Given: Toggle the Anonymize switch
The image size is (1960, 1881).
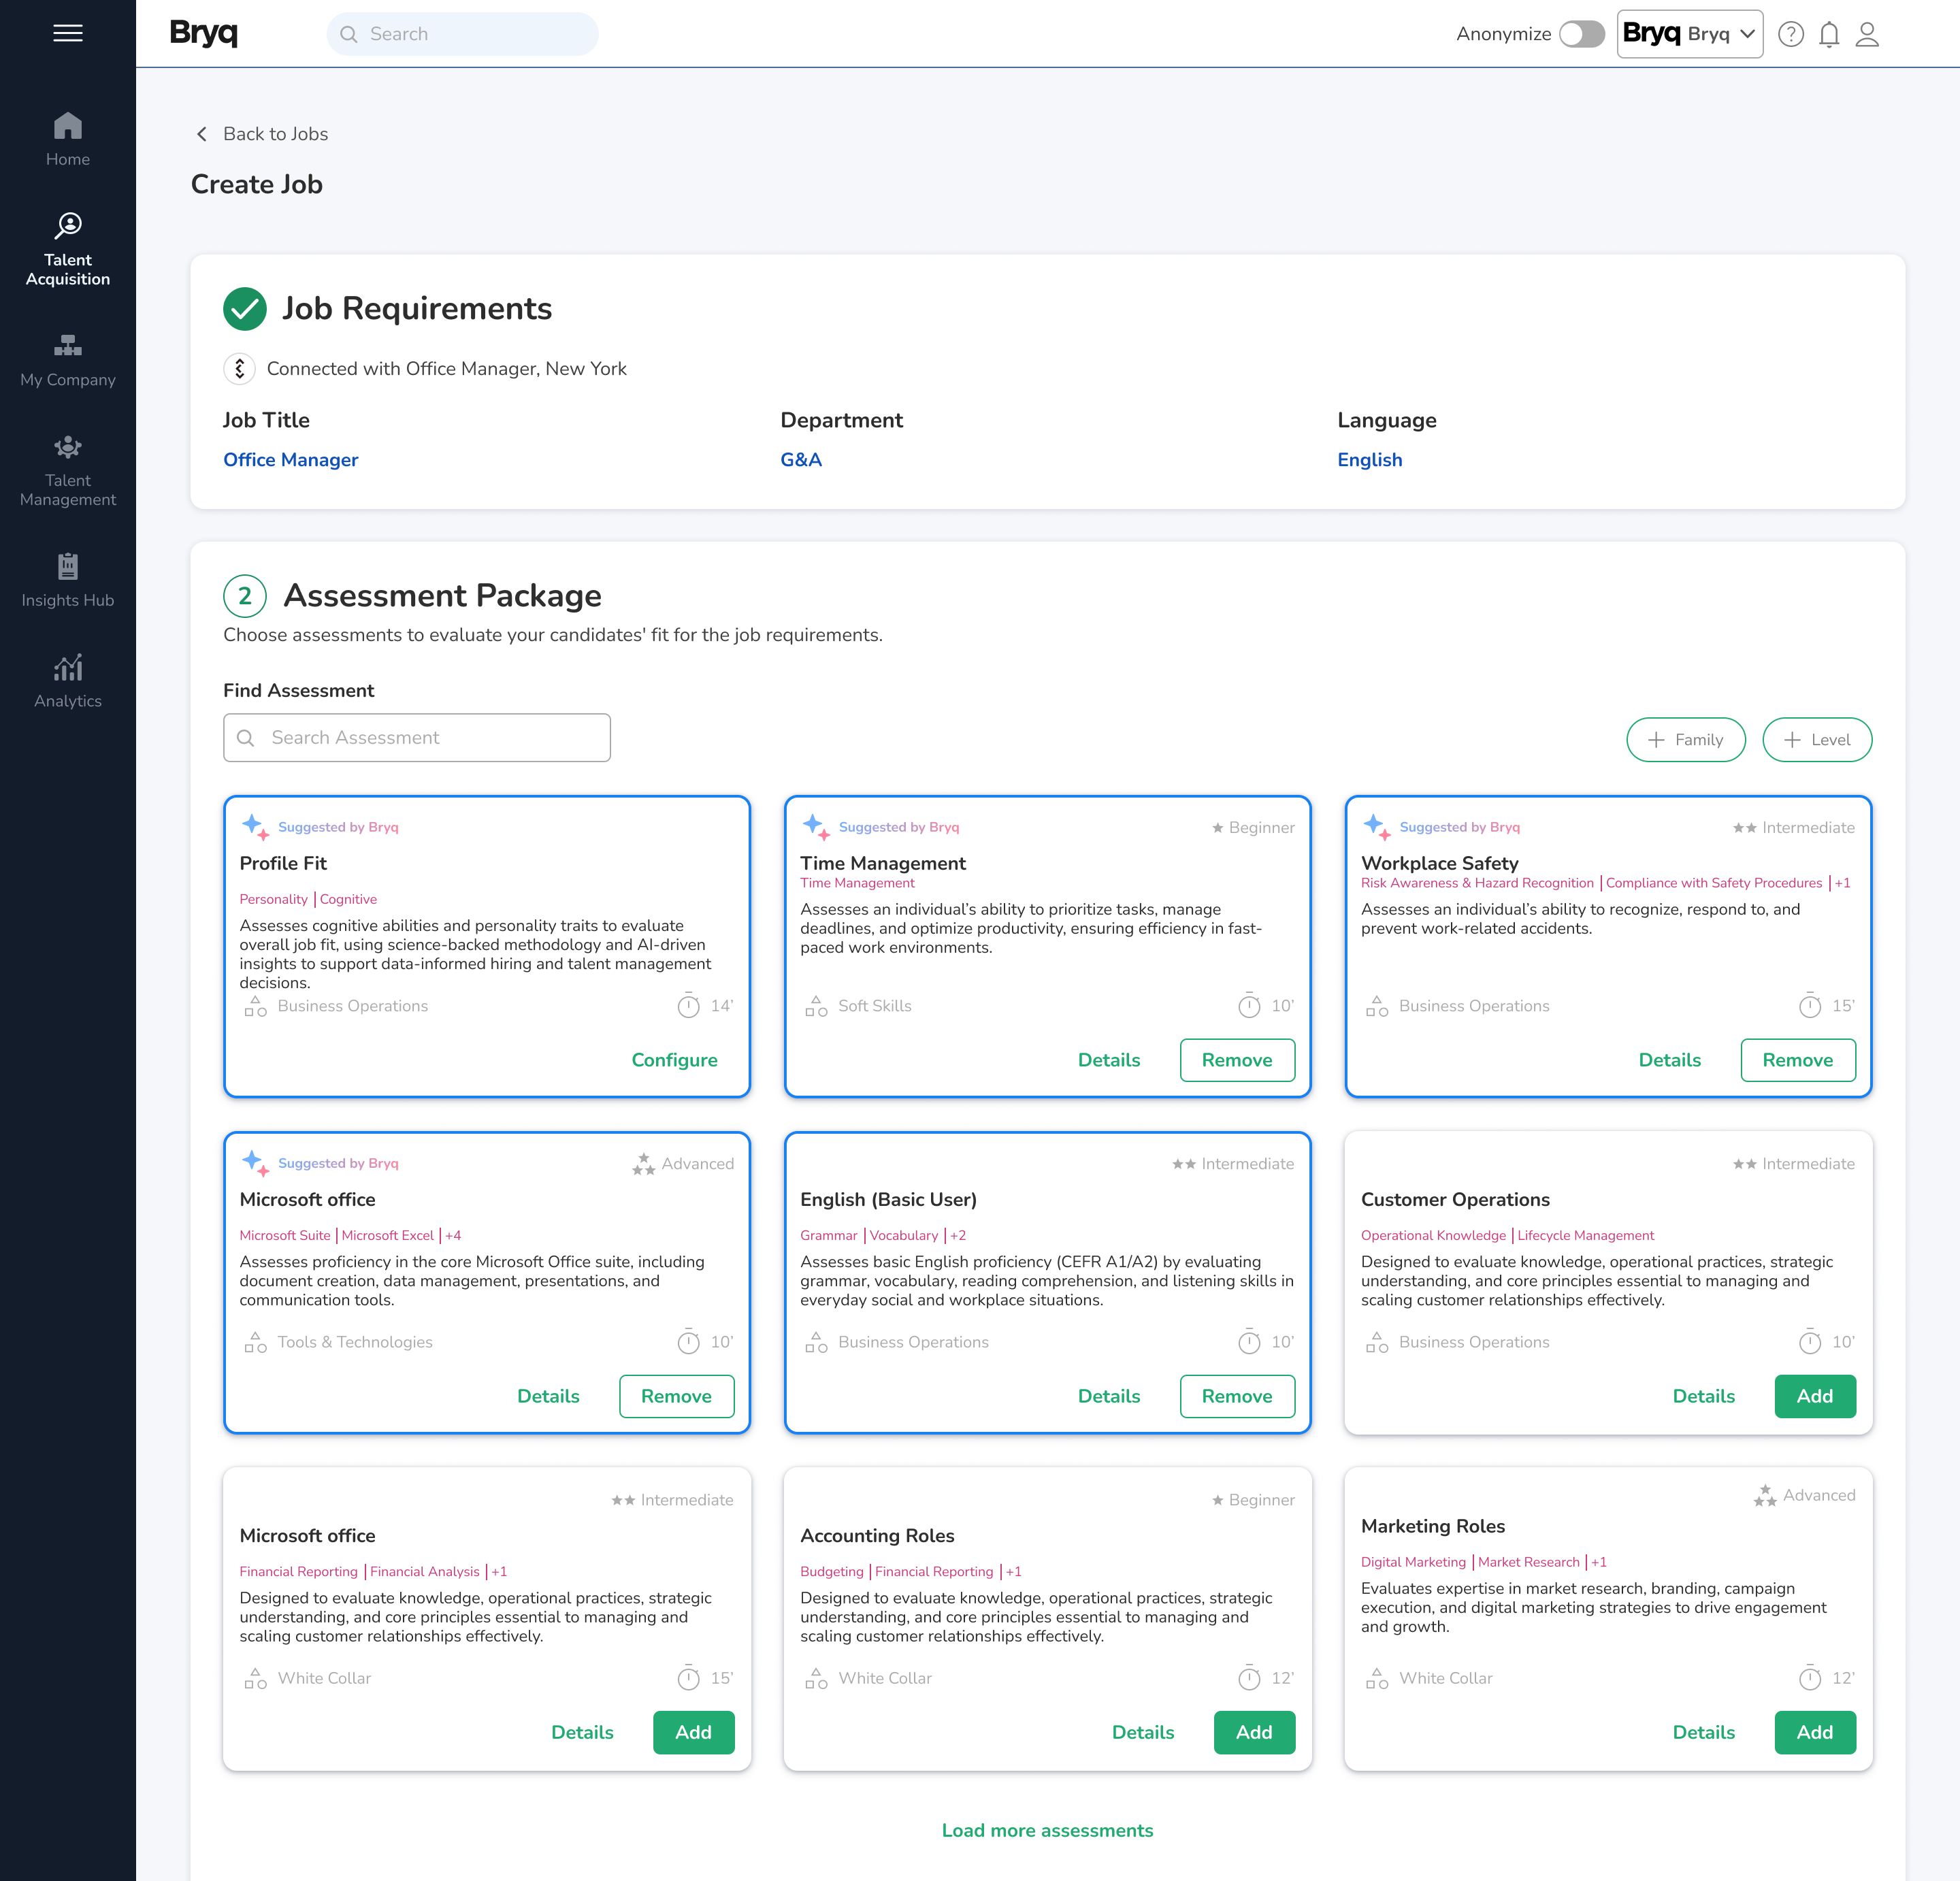Looking at the screenshot, I should (x=1581, y=34).
